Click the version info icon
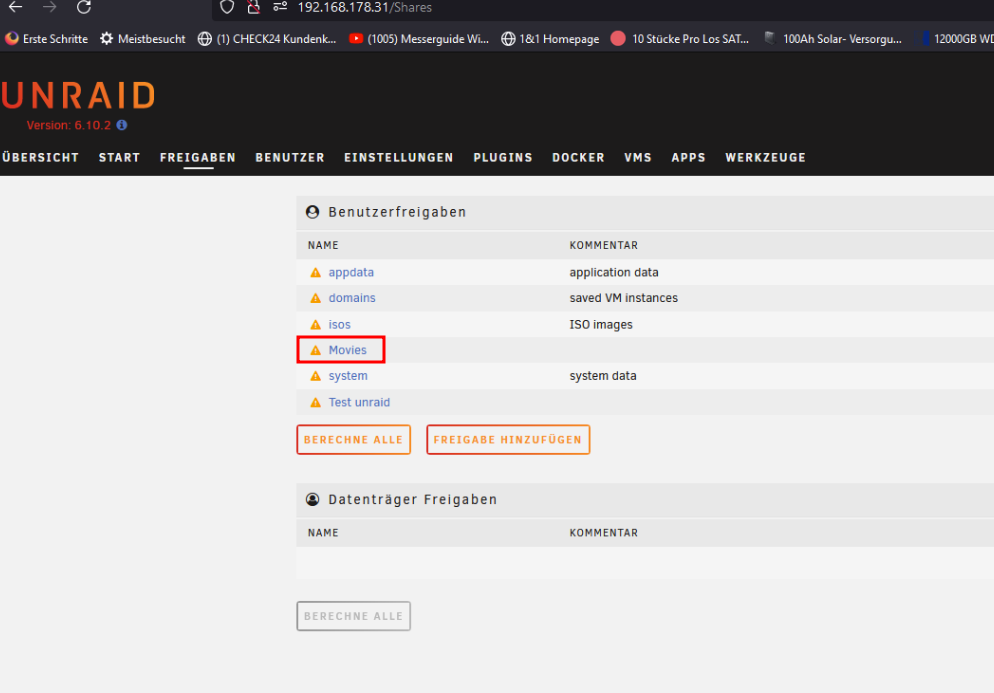Viewport: 994px width, 693px height. click(122, 126)
